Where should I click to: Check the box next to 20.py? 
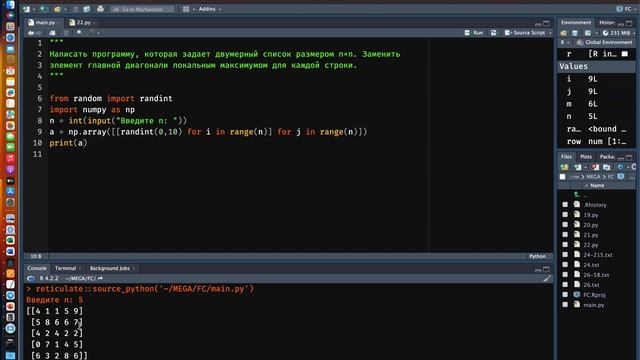click(565, 224)
